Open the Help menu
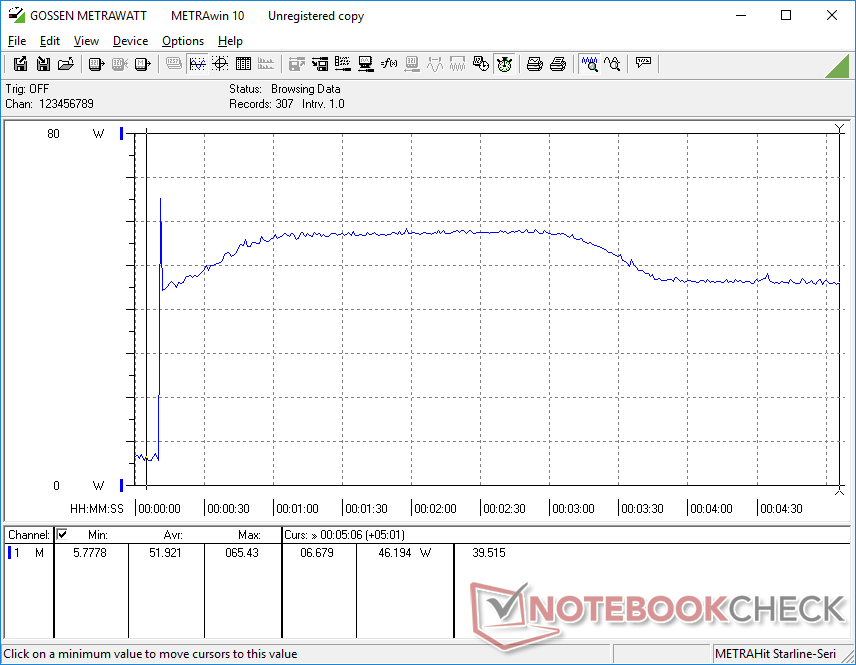Screen dimensions: 856x665 [230, 41]
